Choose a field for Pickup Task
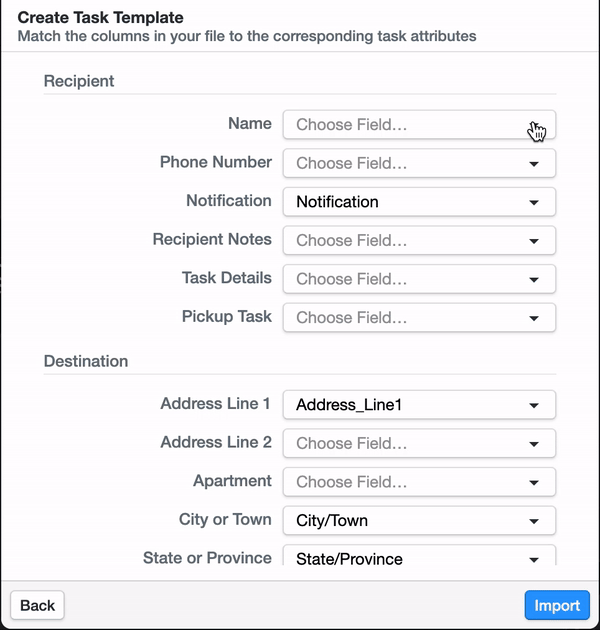Screen dimensions: 600x630 pyautogui.click(x=419, y=317)
